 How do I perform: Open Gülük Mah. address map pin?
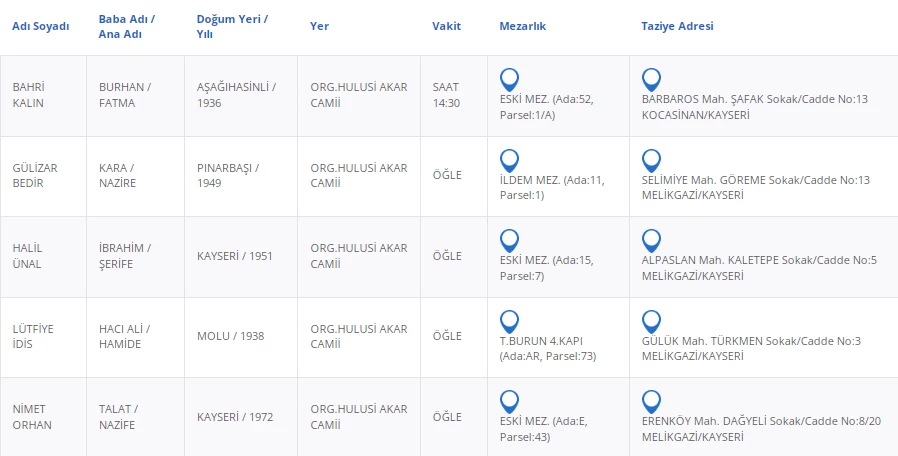click(x=651, y=321)
